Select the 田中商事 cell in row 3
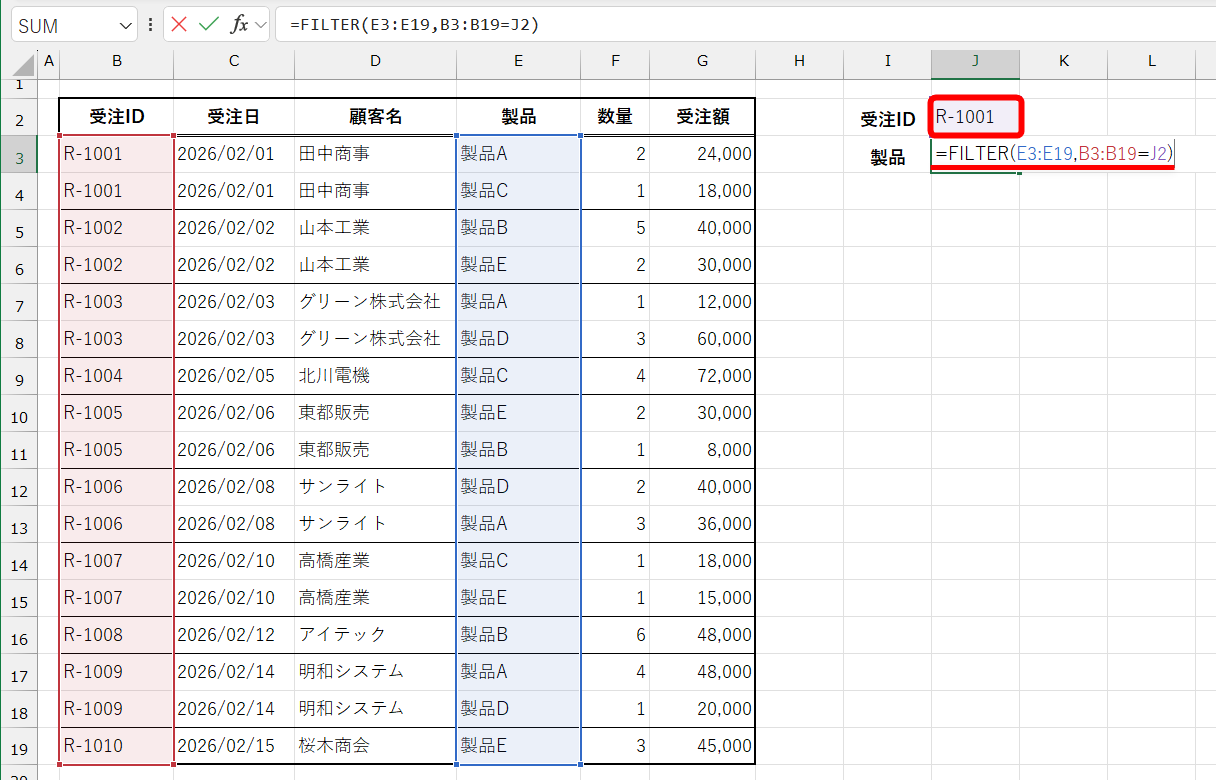Screen dimensions: 1216x780 (375, 153)
